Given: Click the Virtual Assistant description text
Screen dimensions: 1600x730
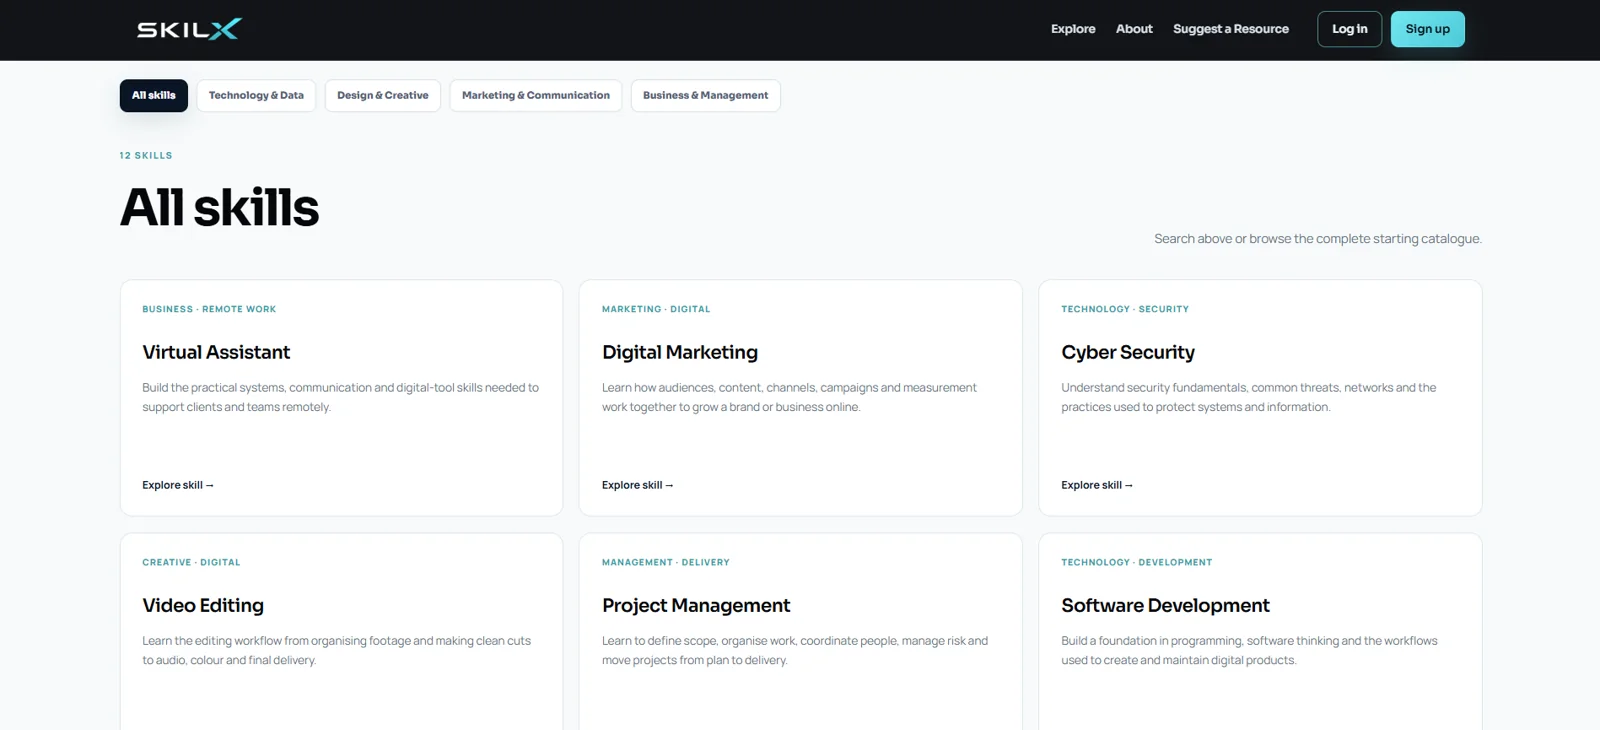Looking at the screenshot, I should point(340,397).
